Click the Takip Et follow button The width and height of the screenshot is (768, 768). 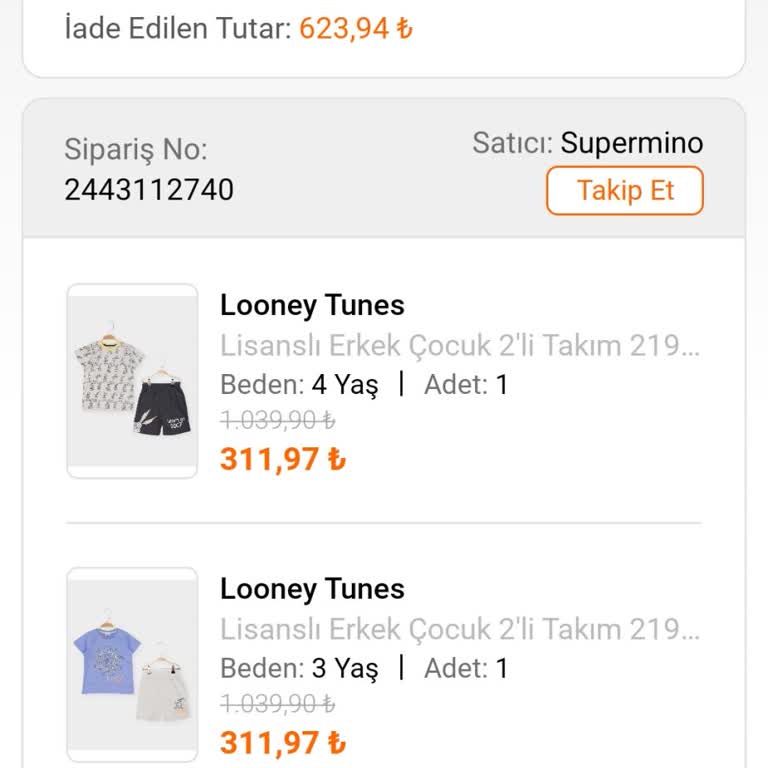(x=624, y=191)
